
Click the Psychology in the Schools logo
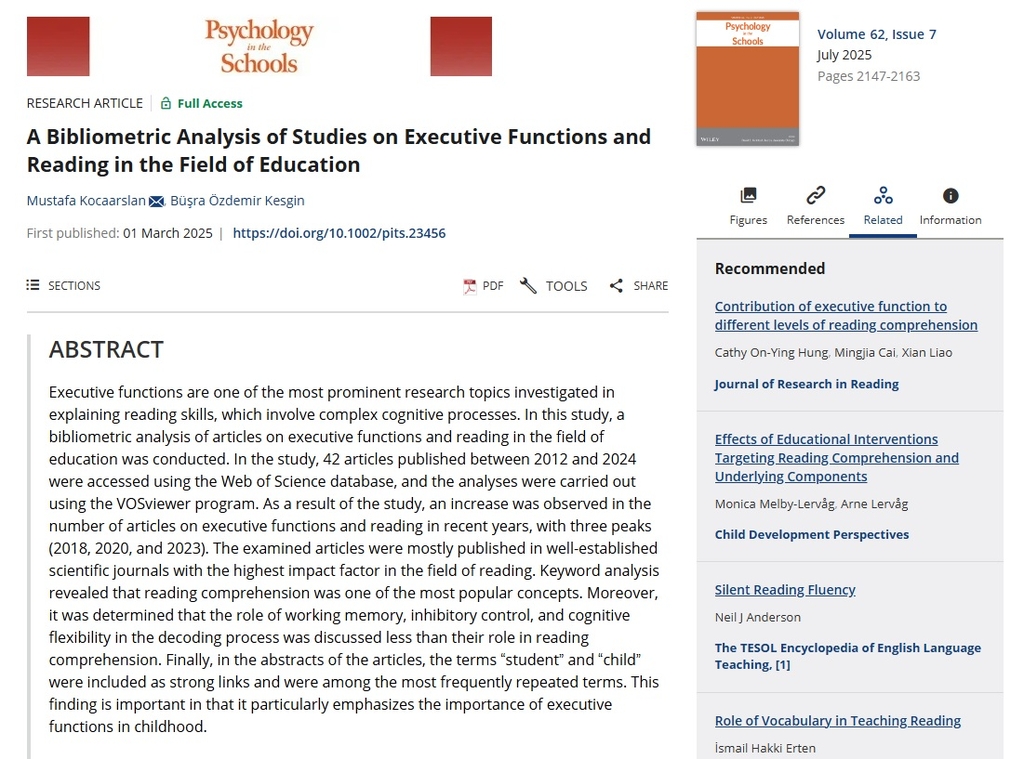(x=259, y=46)
